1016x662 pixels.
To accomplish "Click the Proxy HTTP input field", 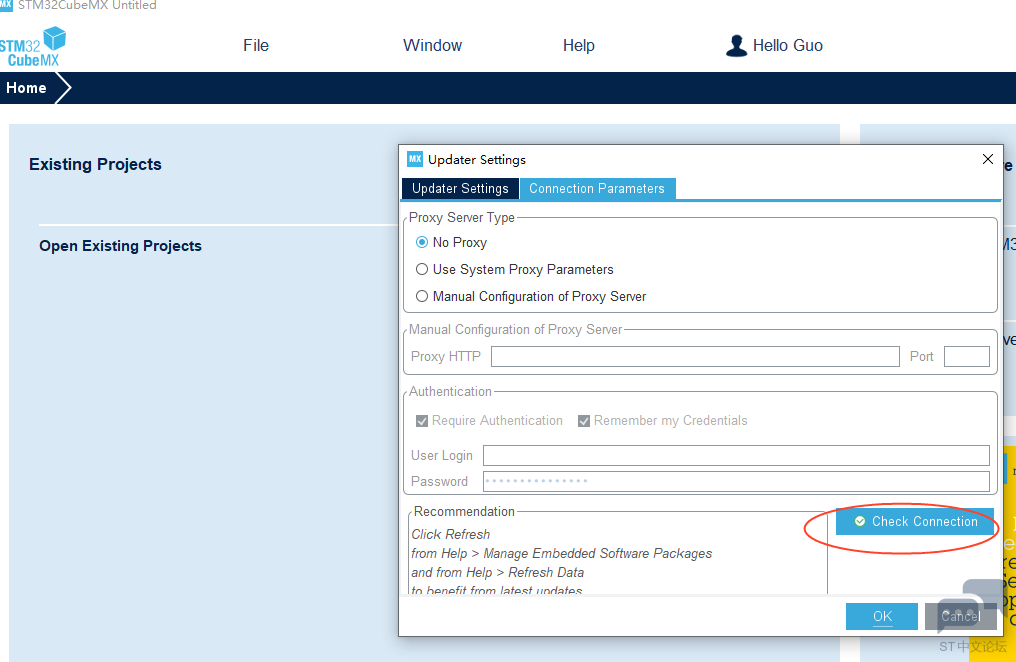I will coord(695,357).
